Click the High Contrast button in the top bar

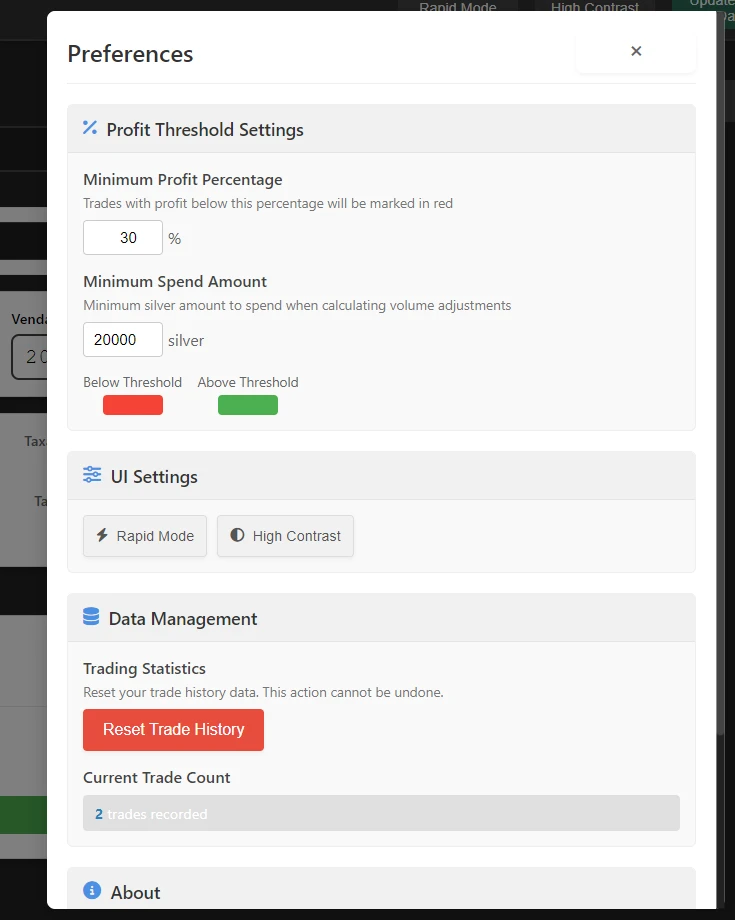[x=594, y=7]
